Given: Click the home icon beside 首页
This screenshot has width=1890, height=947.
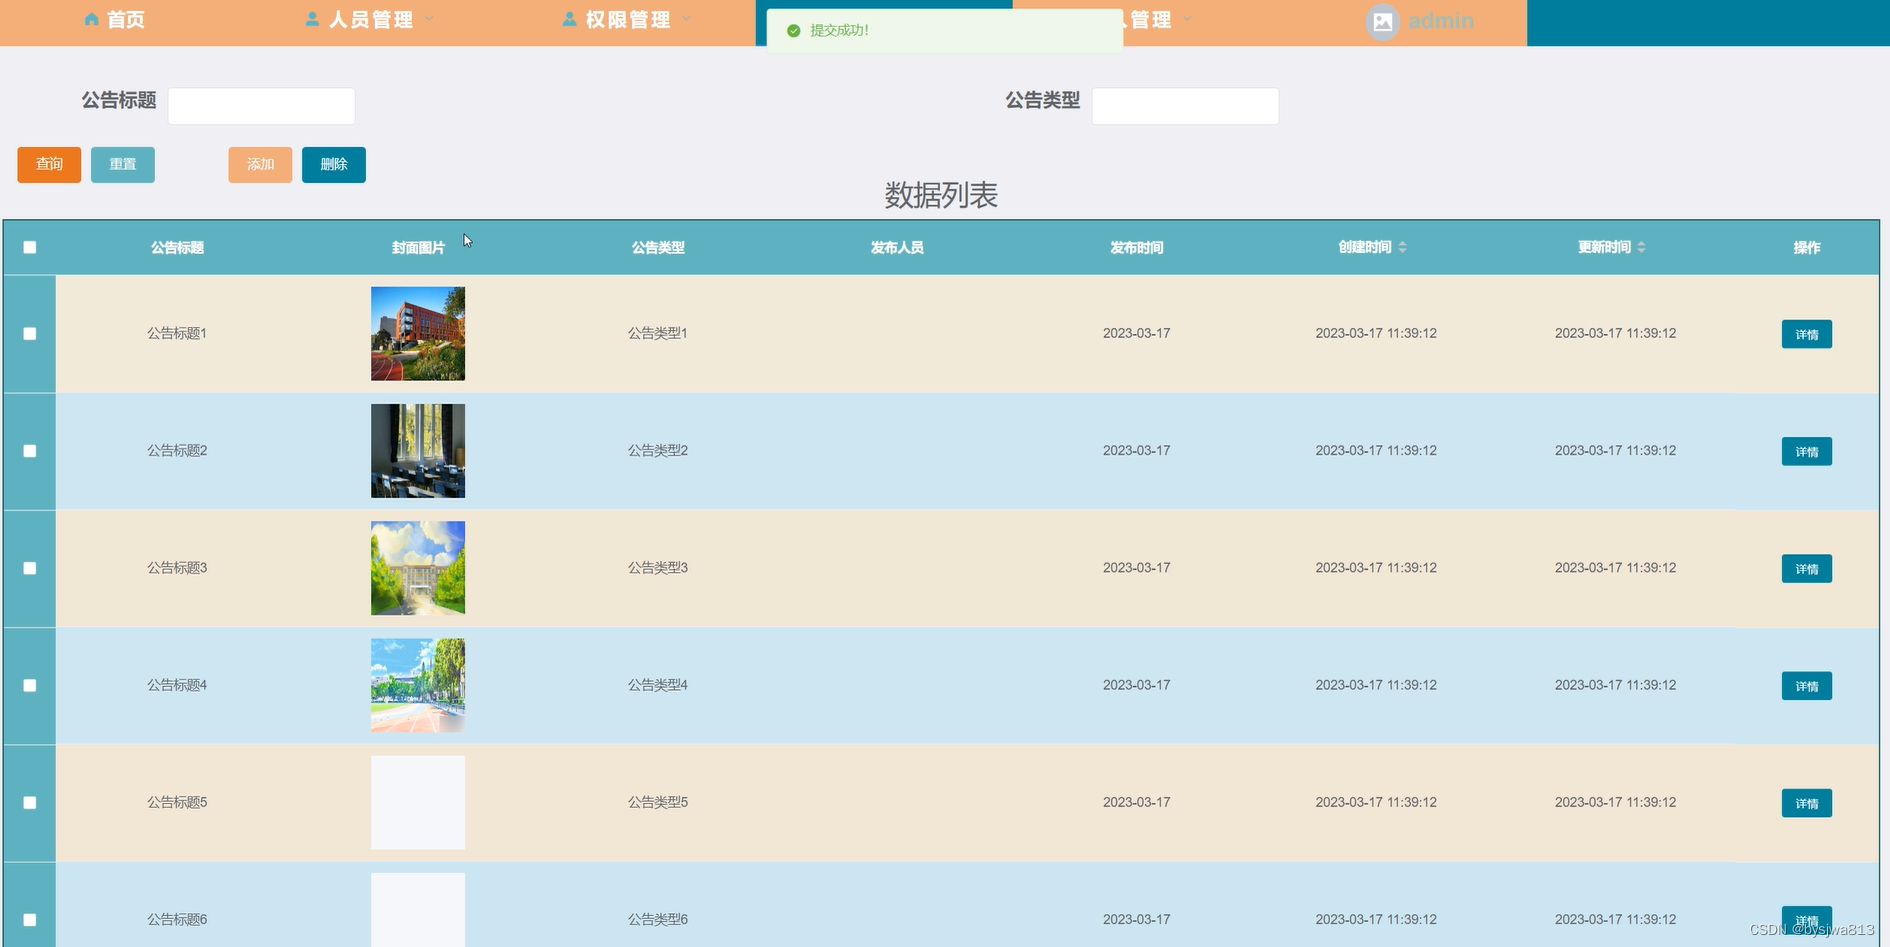Looking at the screenshot, I should click(92, 20).
